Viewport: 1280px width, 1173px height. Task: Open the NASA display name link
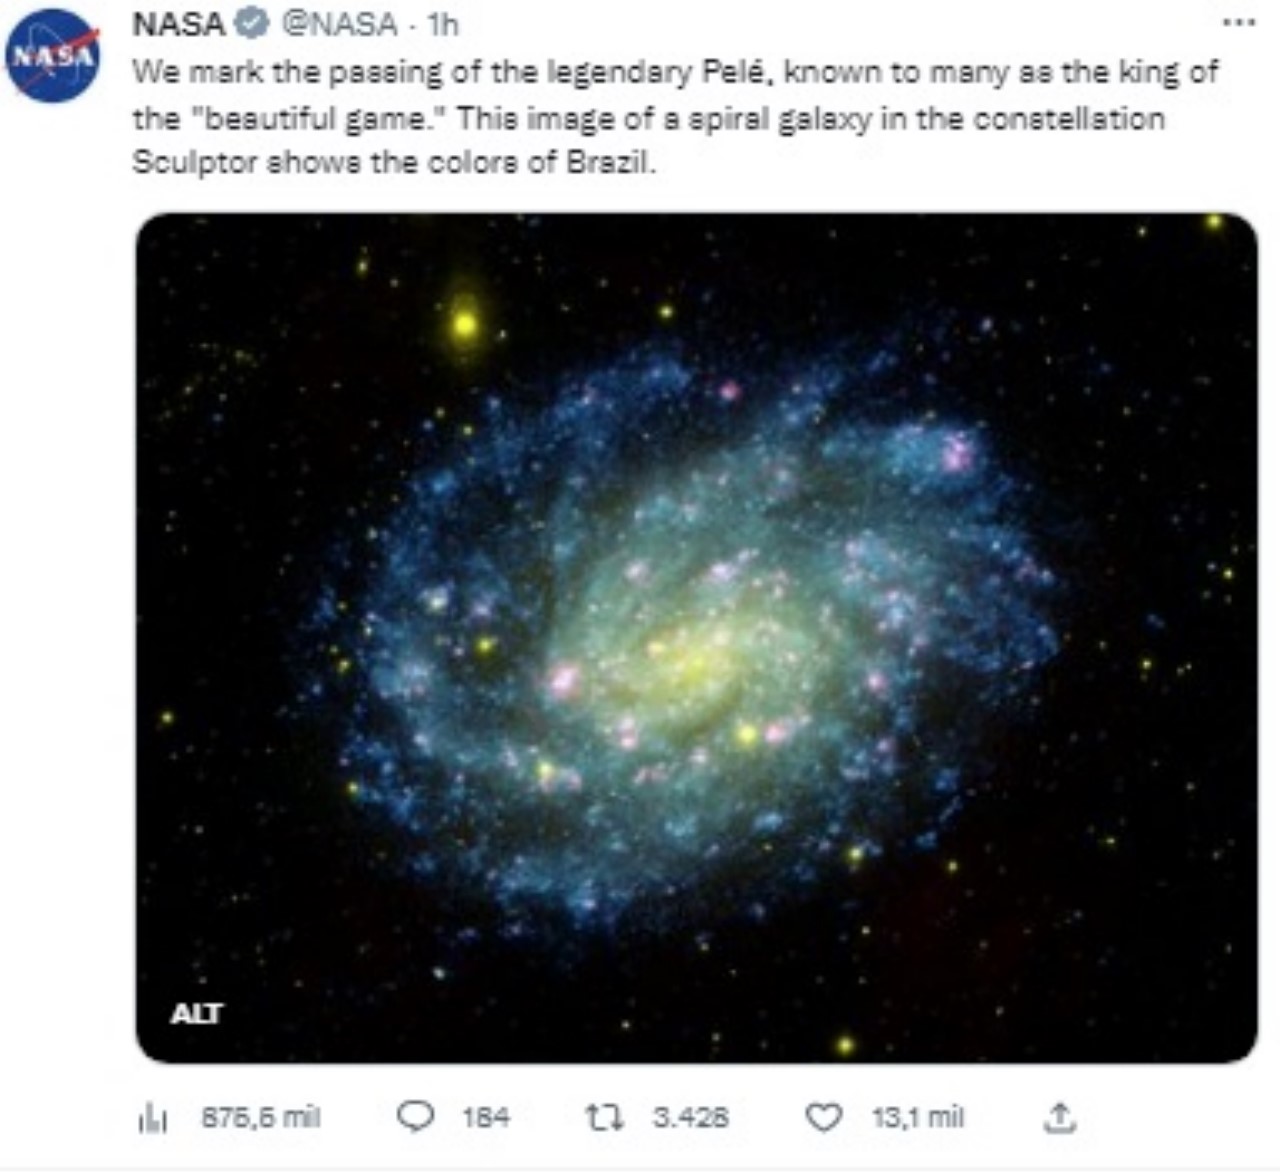(179, 24)
